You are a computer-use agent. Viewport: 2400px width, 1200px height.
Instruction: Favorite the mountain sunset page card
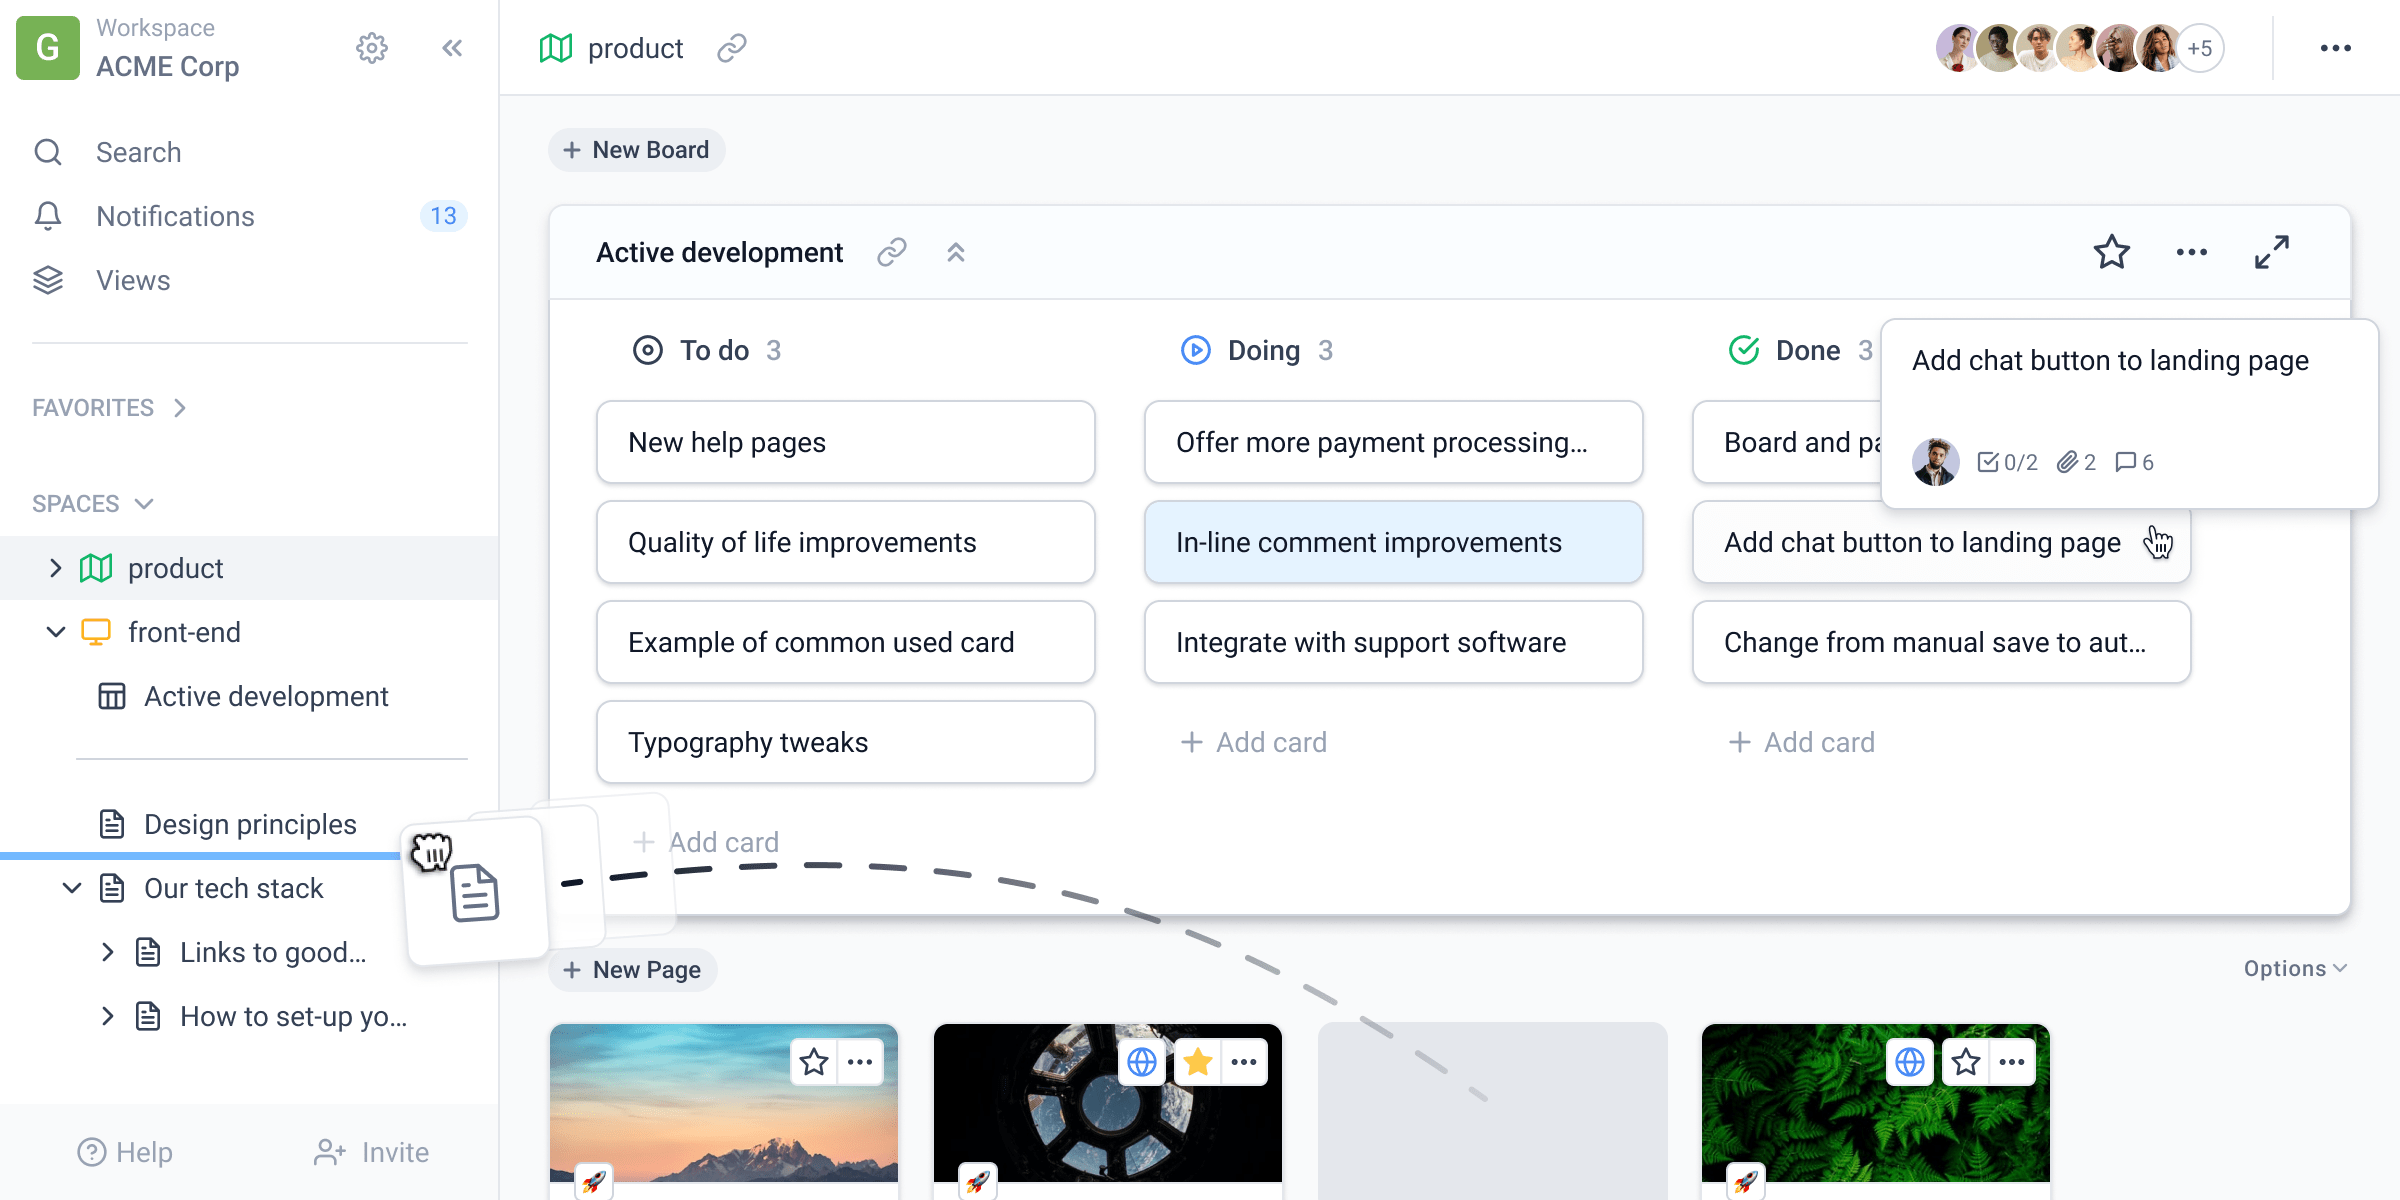[814, 1062]
